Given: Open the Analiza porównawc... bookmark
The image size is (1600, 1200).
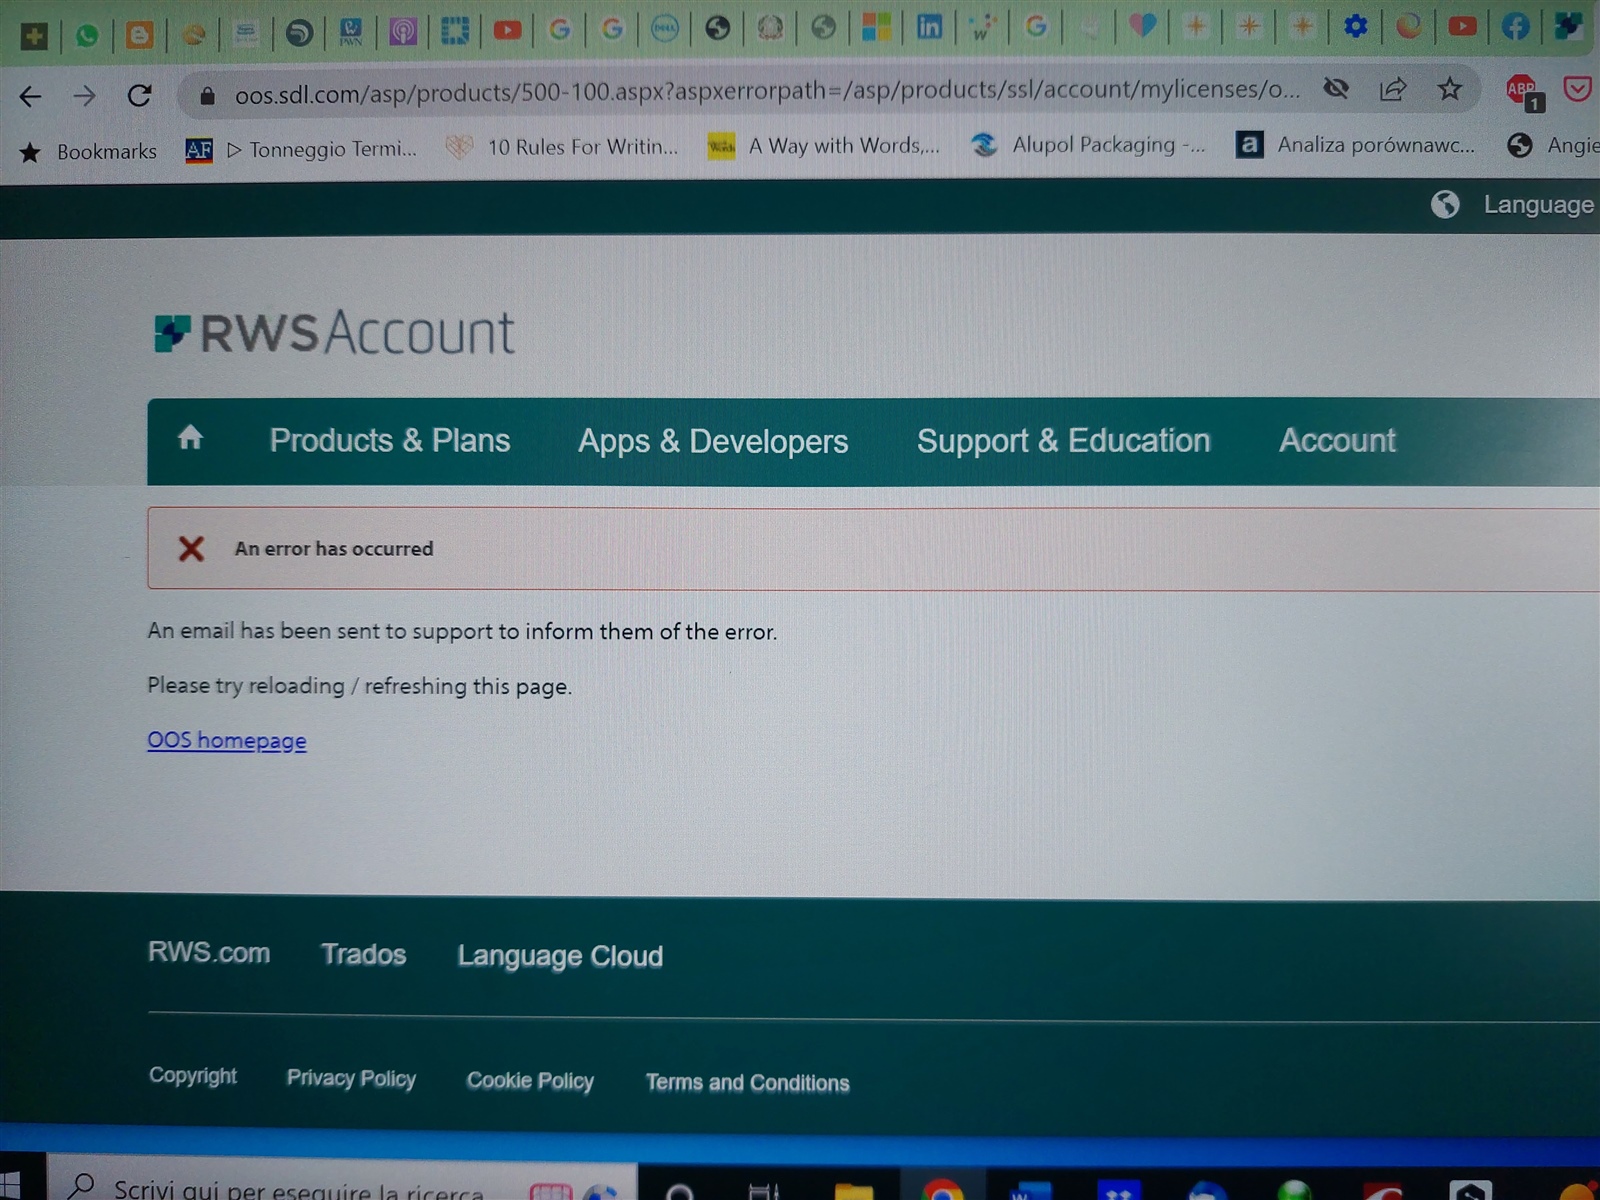Looking at the screenshot, I should click(1355, 145).
